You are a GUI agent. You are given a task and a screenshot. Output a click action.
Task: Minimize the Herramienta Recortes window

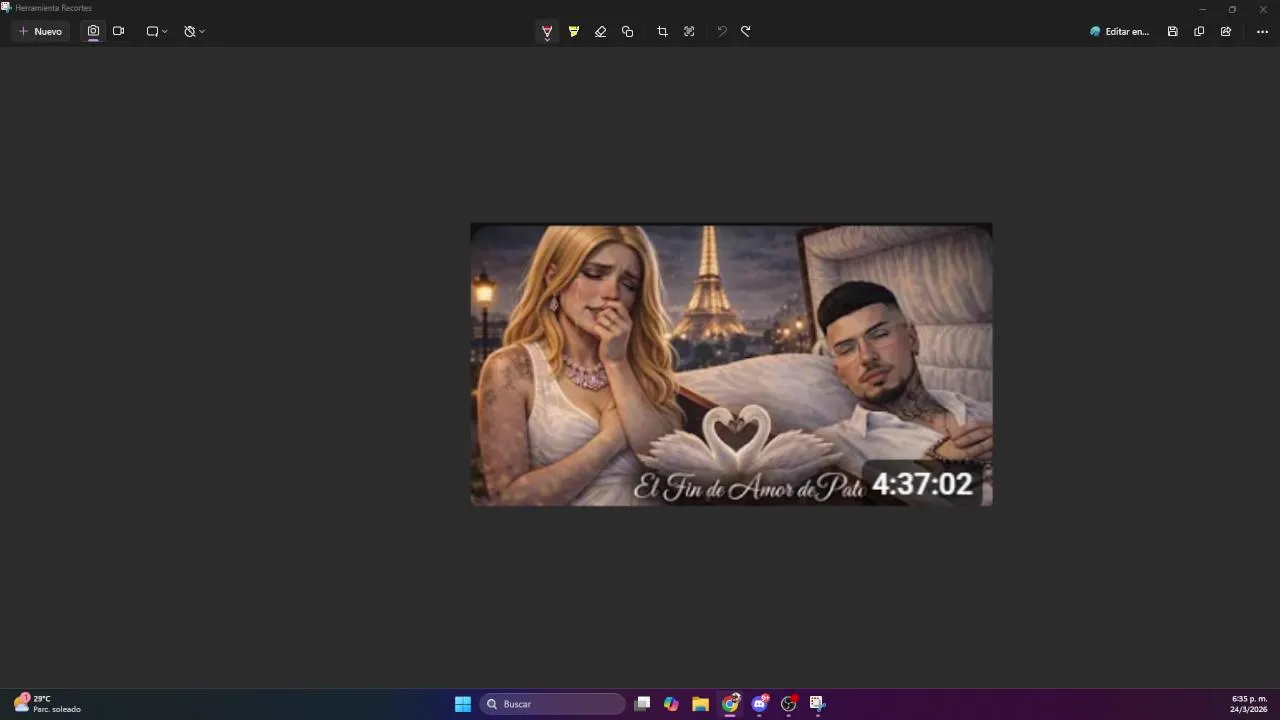(1202, 9)
